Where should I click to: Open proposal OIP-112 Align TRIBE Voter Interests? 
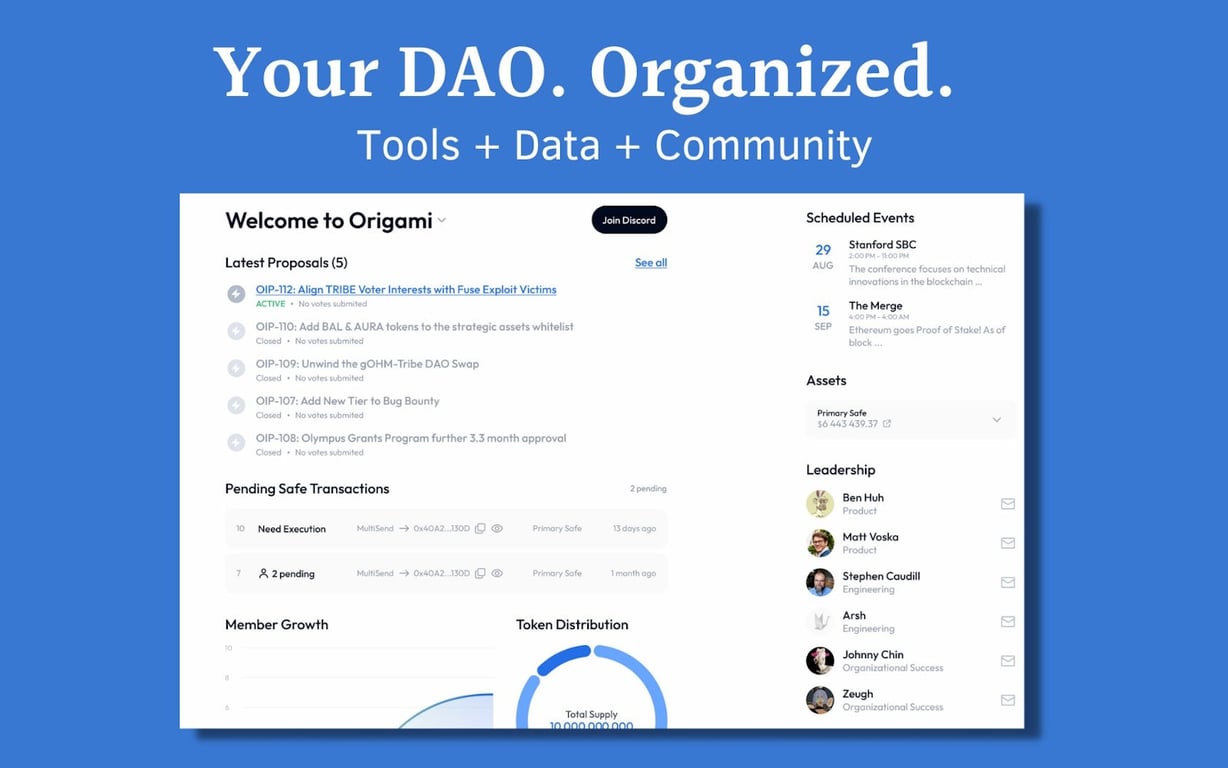click(x=406, y=290)
